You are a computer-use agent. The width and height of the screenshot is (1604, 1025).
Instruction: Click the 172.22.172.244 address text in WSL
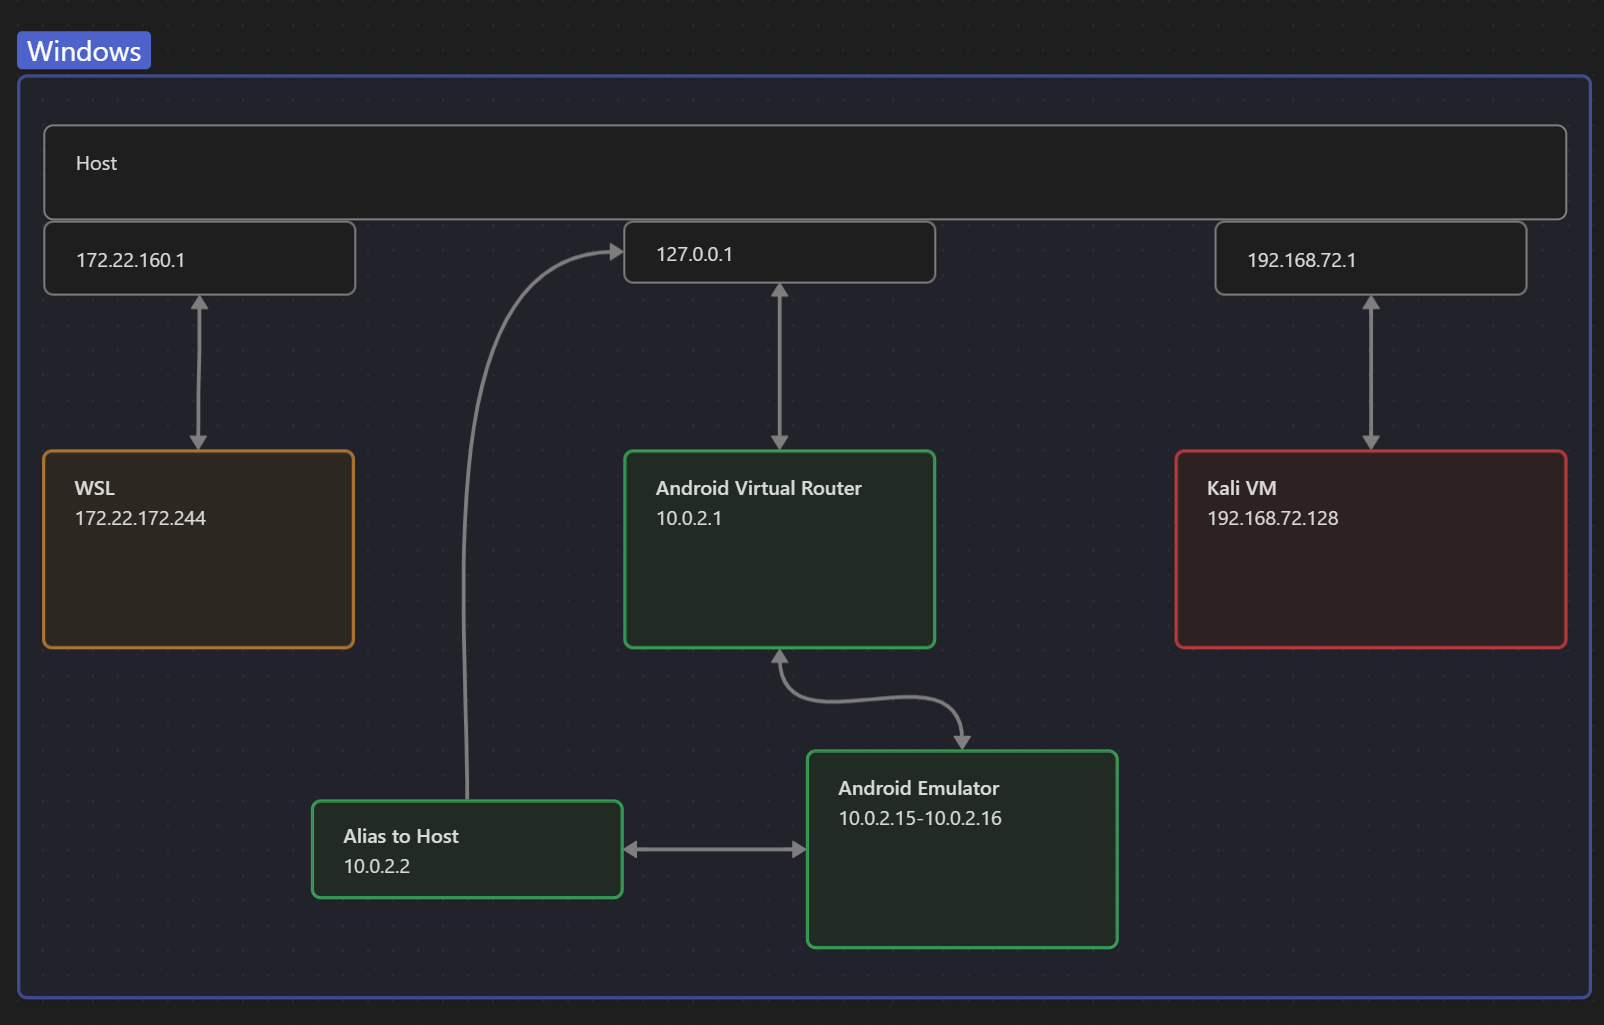pos(140,518)
